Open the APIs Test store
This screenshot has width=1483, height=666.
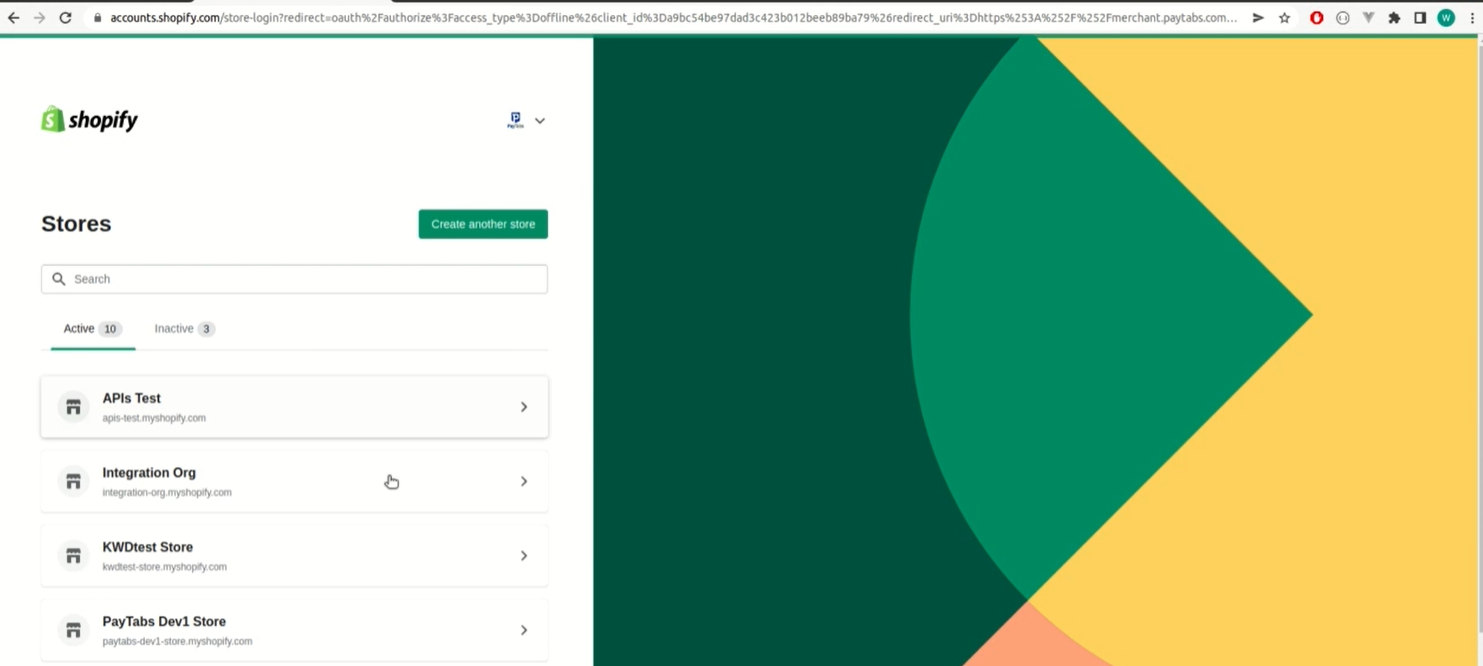294,407
